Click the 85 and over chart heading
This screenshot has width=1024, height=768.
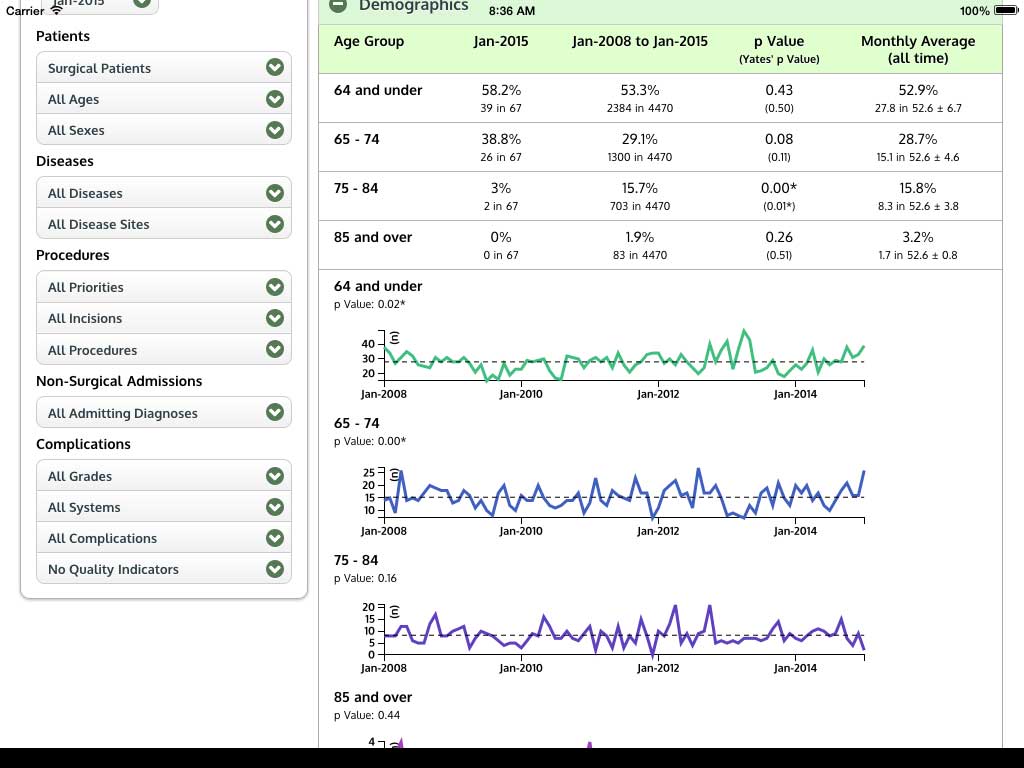tap(373, 697)
